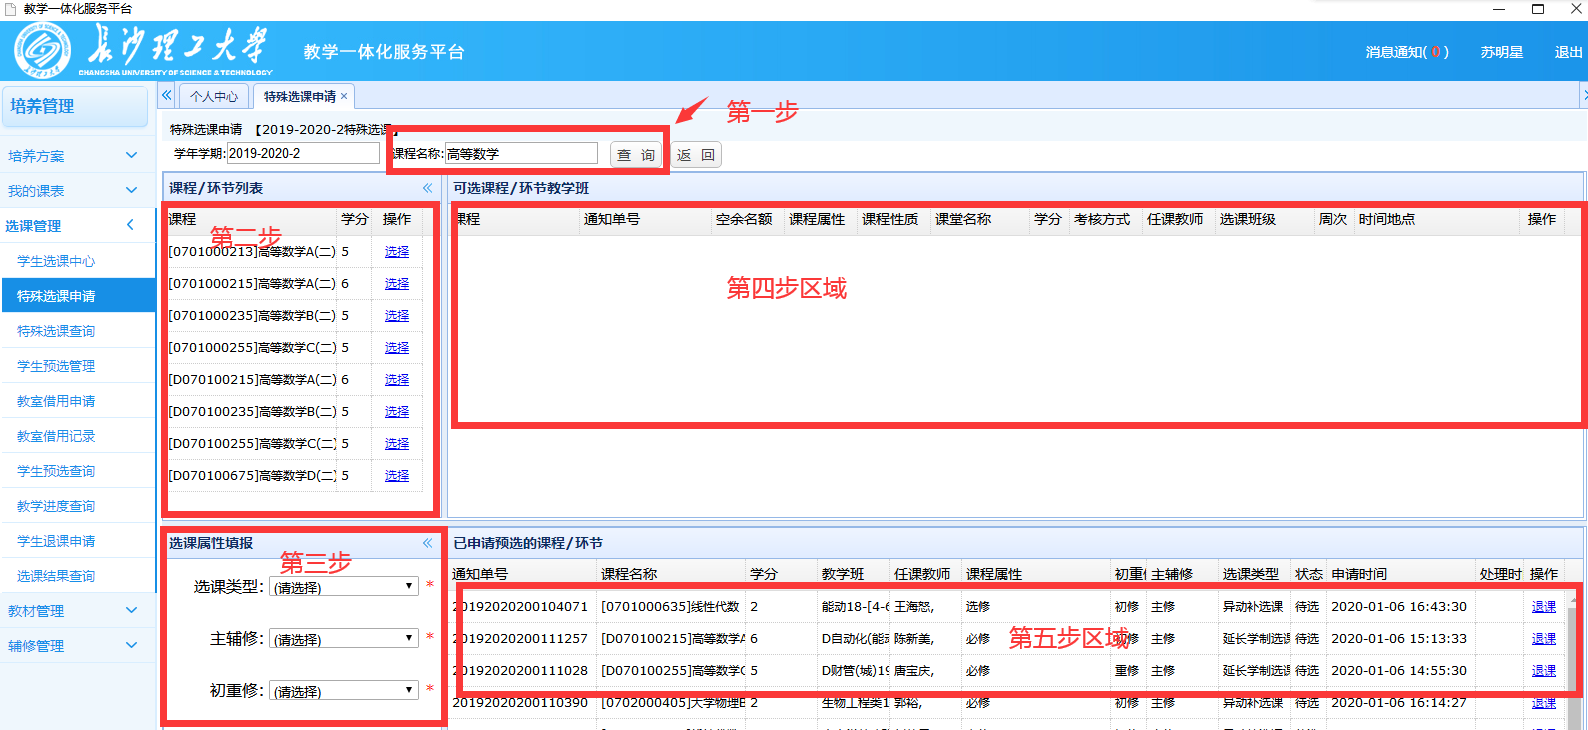Viewport: 1588px width, 730px height.
Task: Open the 选课类型 dropdown
Action: (x=343, y=587)
